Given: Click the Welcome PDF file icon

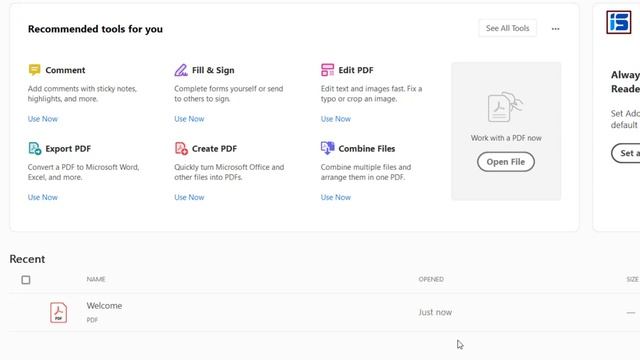Looking at the screenshot, I should [58, 313].
